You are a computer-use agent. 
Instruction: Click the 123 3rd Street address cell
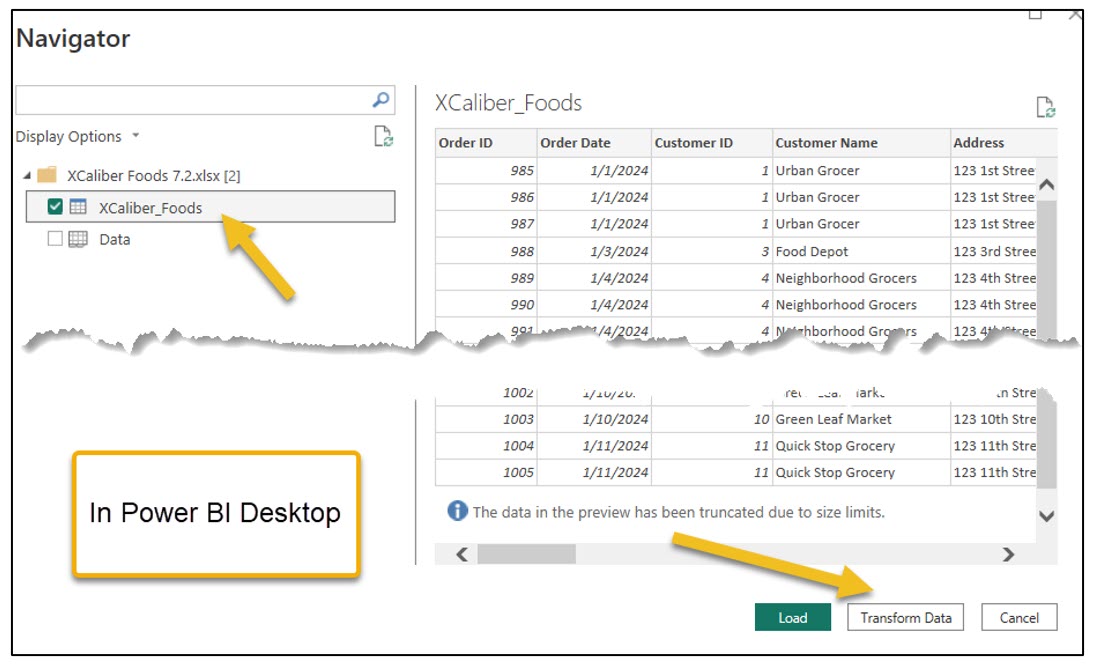(994, 252)
